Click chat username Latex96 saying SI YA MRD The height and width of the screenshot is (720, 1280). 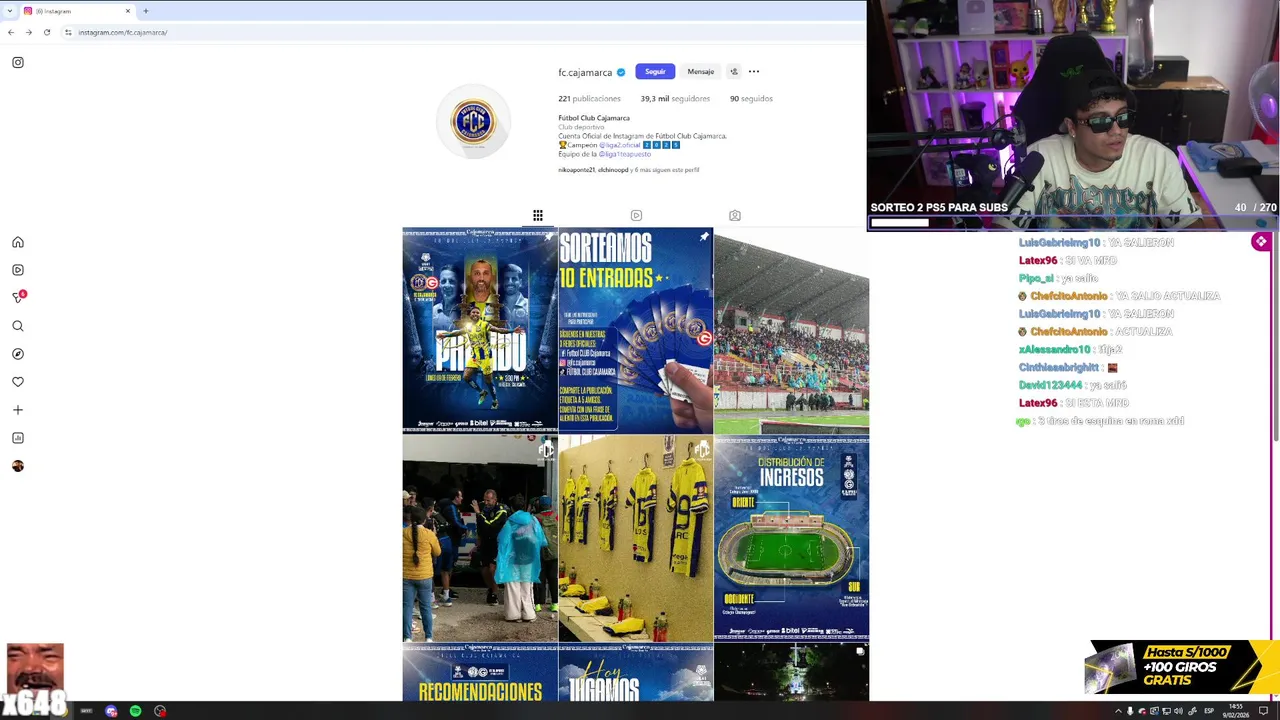1038,261
